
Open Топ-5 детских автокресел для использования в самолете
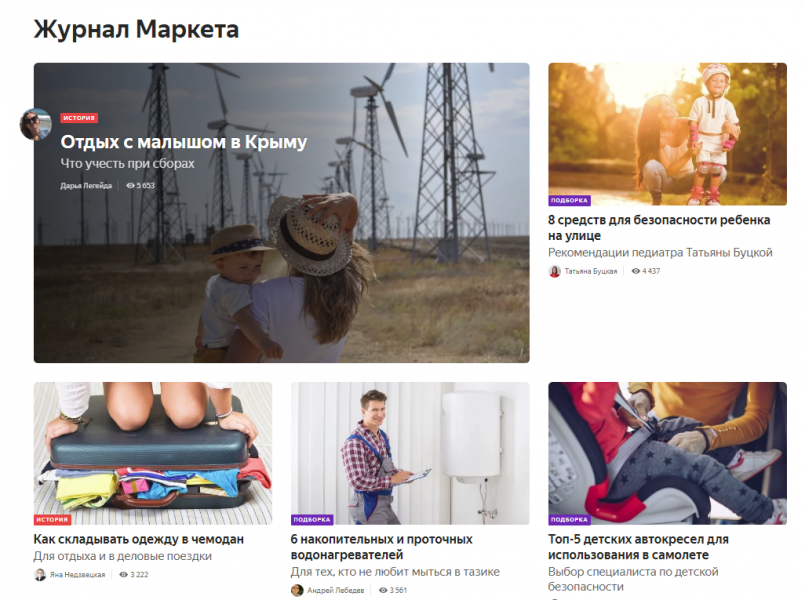638,547
